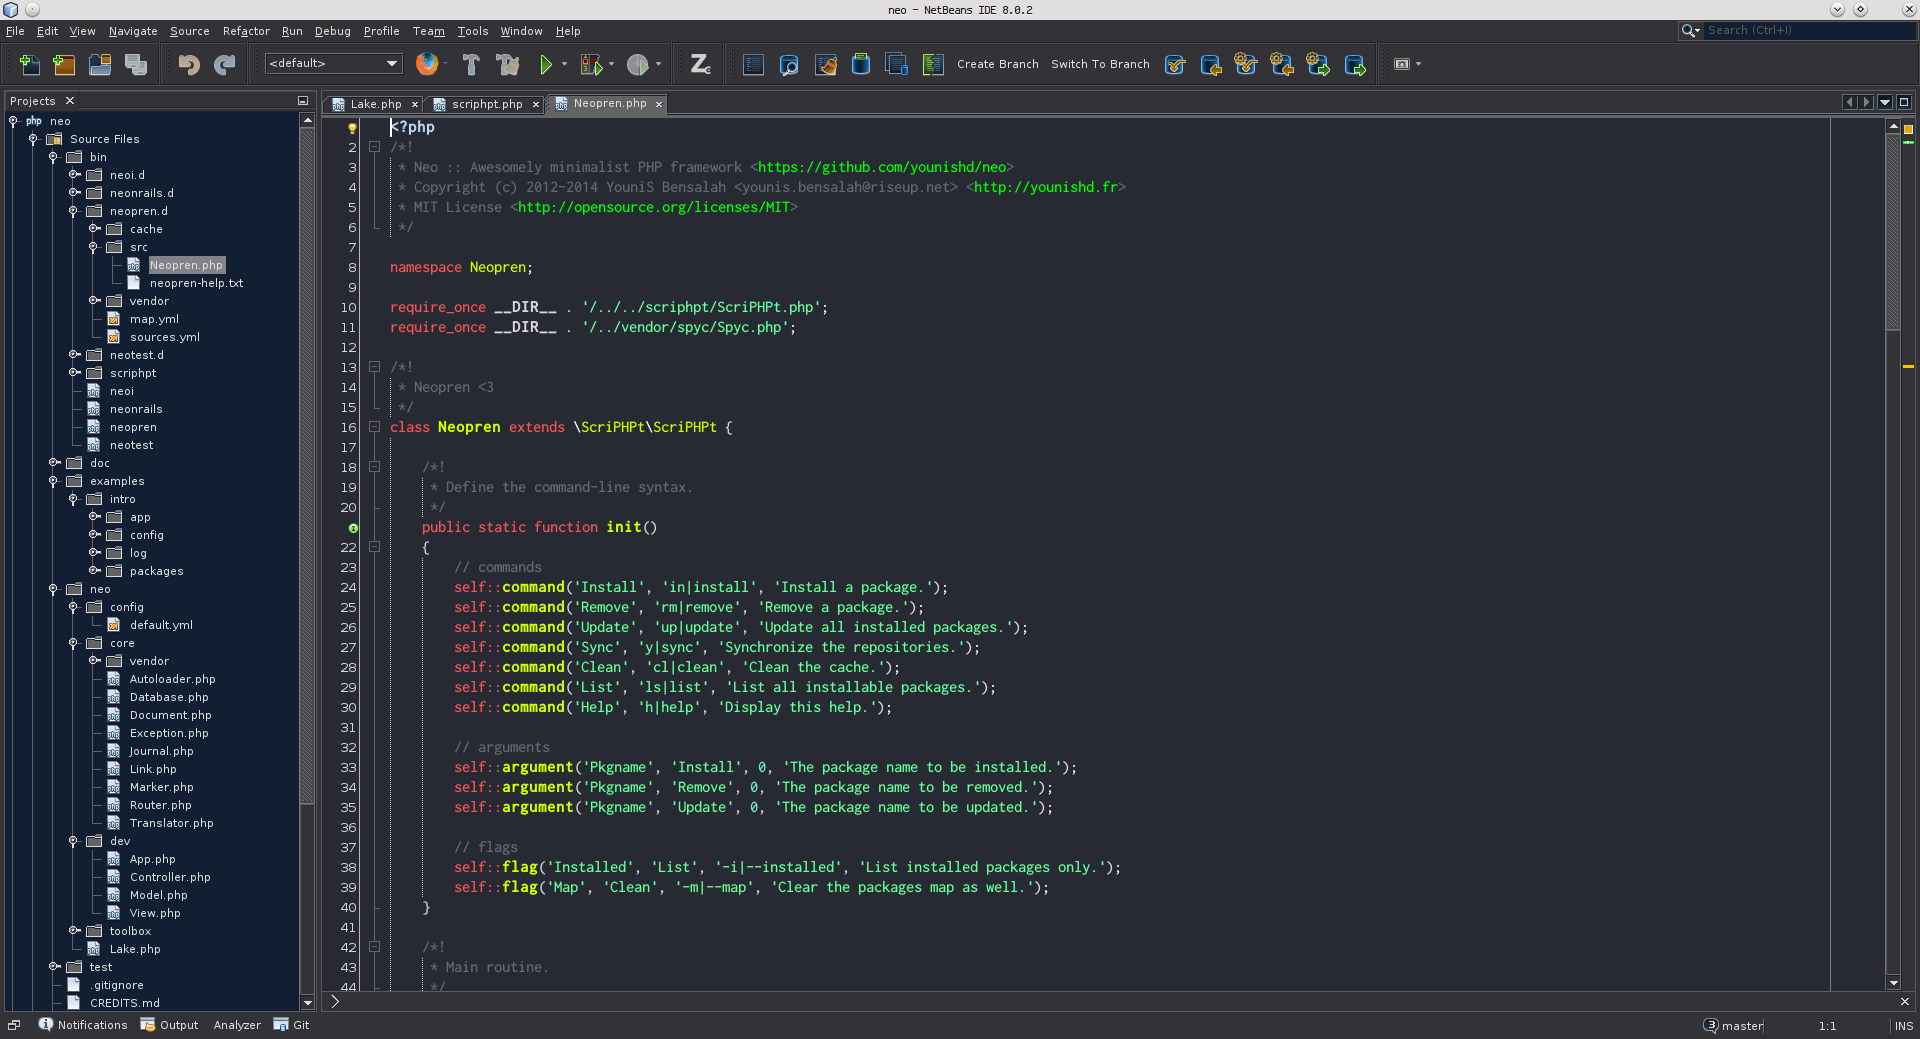1920x1039 pixels.
Task: Click the master branch label in the status bar
Action: (x=1742, y=1026)
